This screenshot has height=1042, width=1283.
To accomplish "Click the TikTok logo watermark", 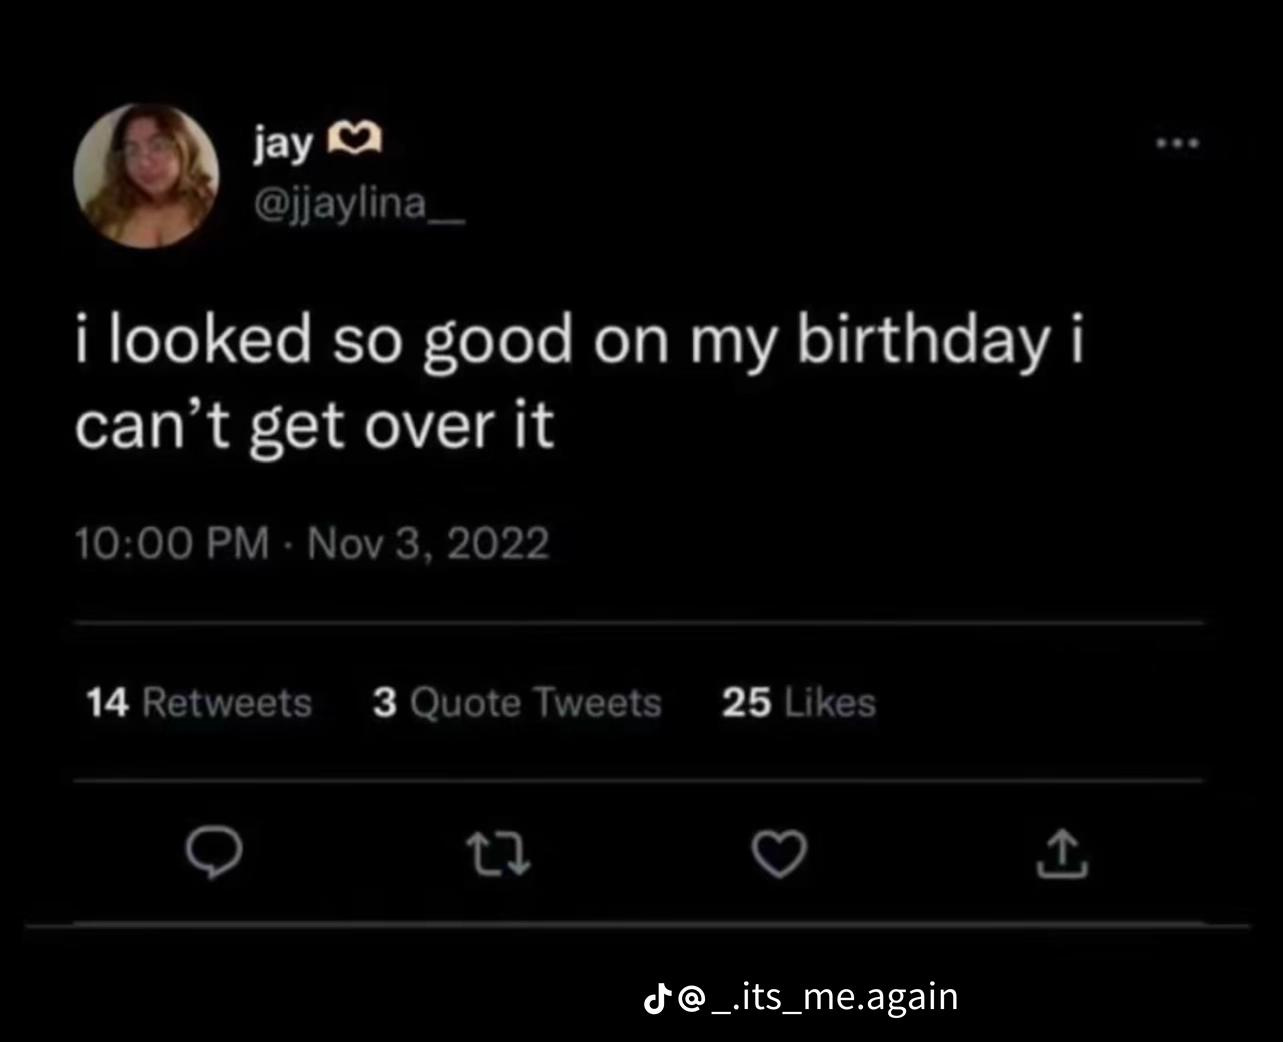I will 656,996.
